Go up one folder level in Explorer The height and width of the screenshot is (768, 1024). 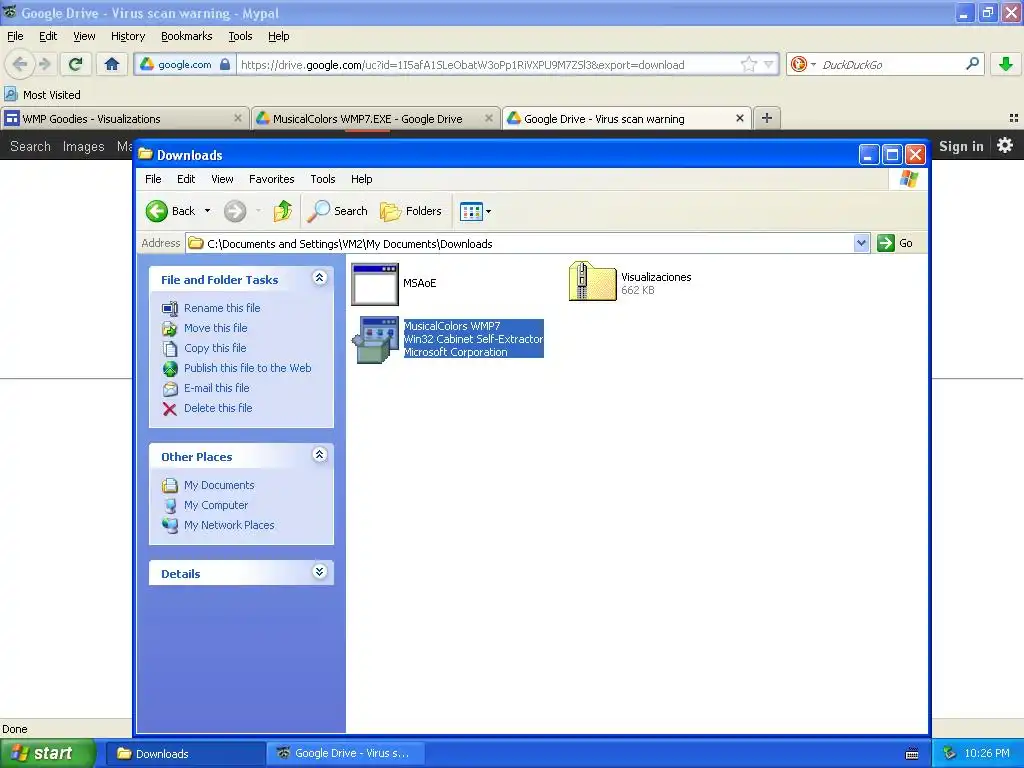(x=283, y=211)
